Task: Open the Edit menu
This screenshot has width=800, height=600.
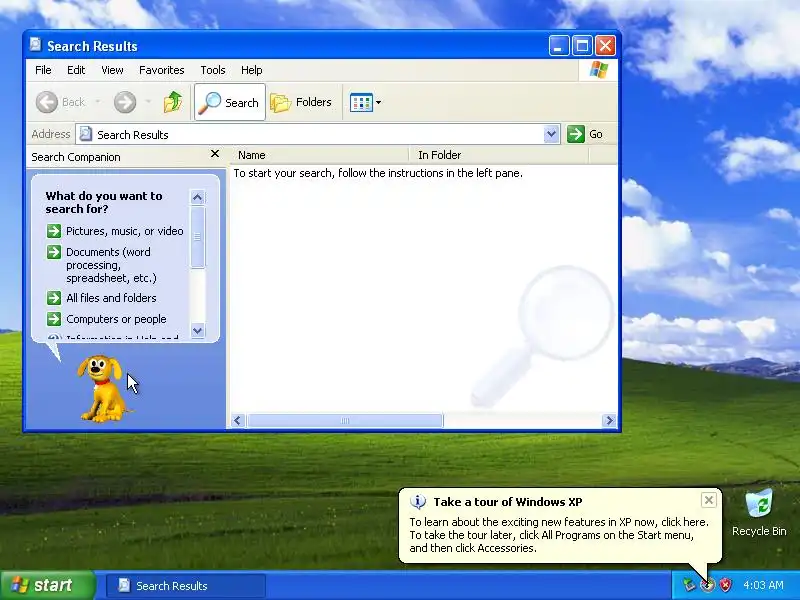Action: coord(76,70)
